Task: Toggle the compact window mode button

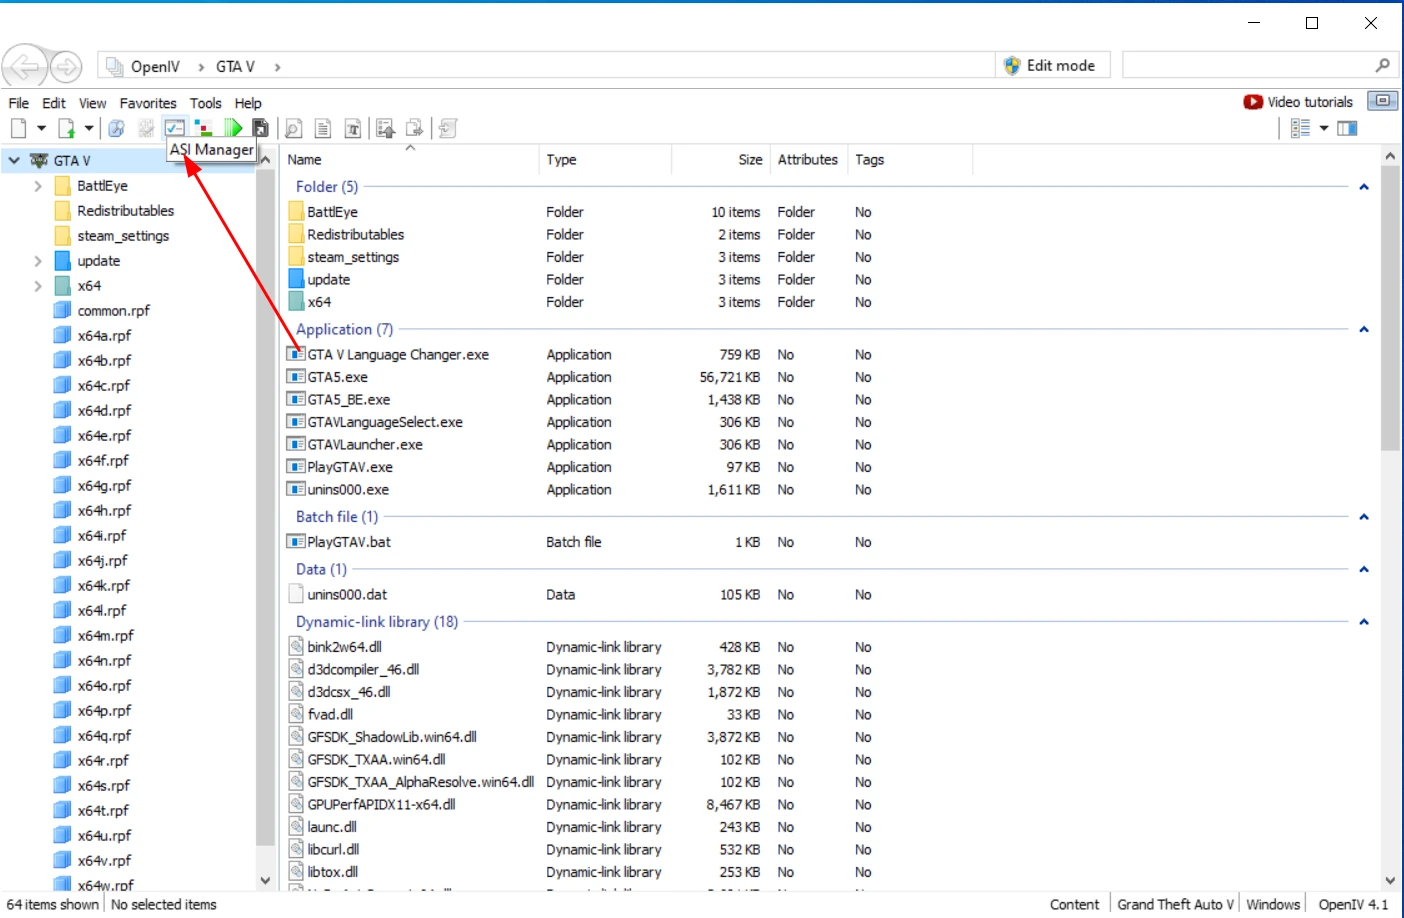Action: [x=1382, y=101]
